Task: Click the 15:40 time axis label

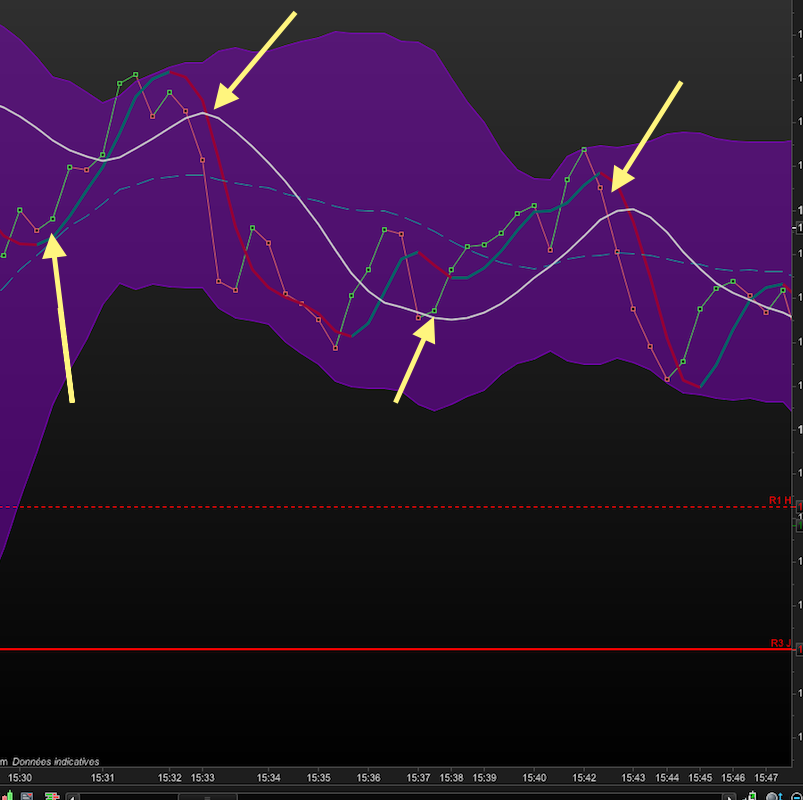Action: pyautogui.click(x=534, y=777)
